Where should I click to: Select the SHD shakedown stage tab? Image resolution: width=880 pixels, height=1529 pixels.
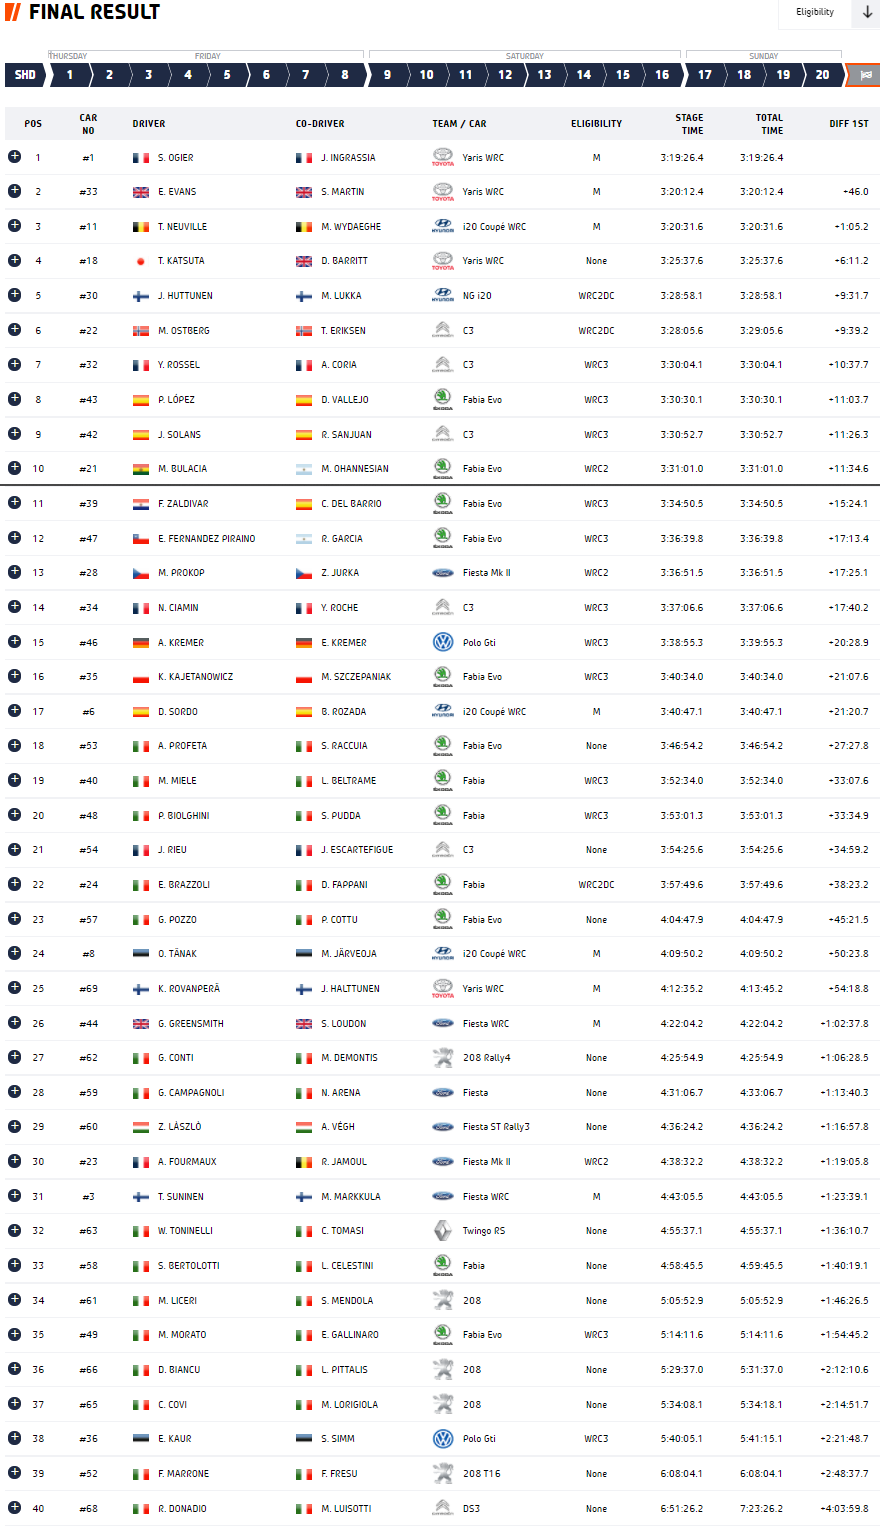25,74
